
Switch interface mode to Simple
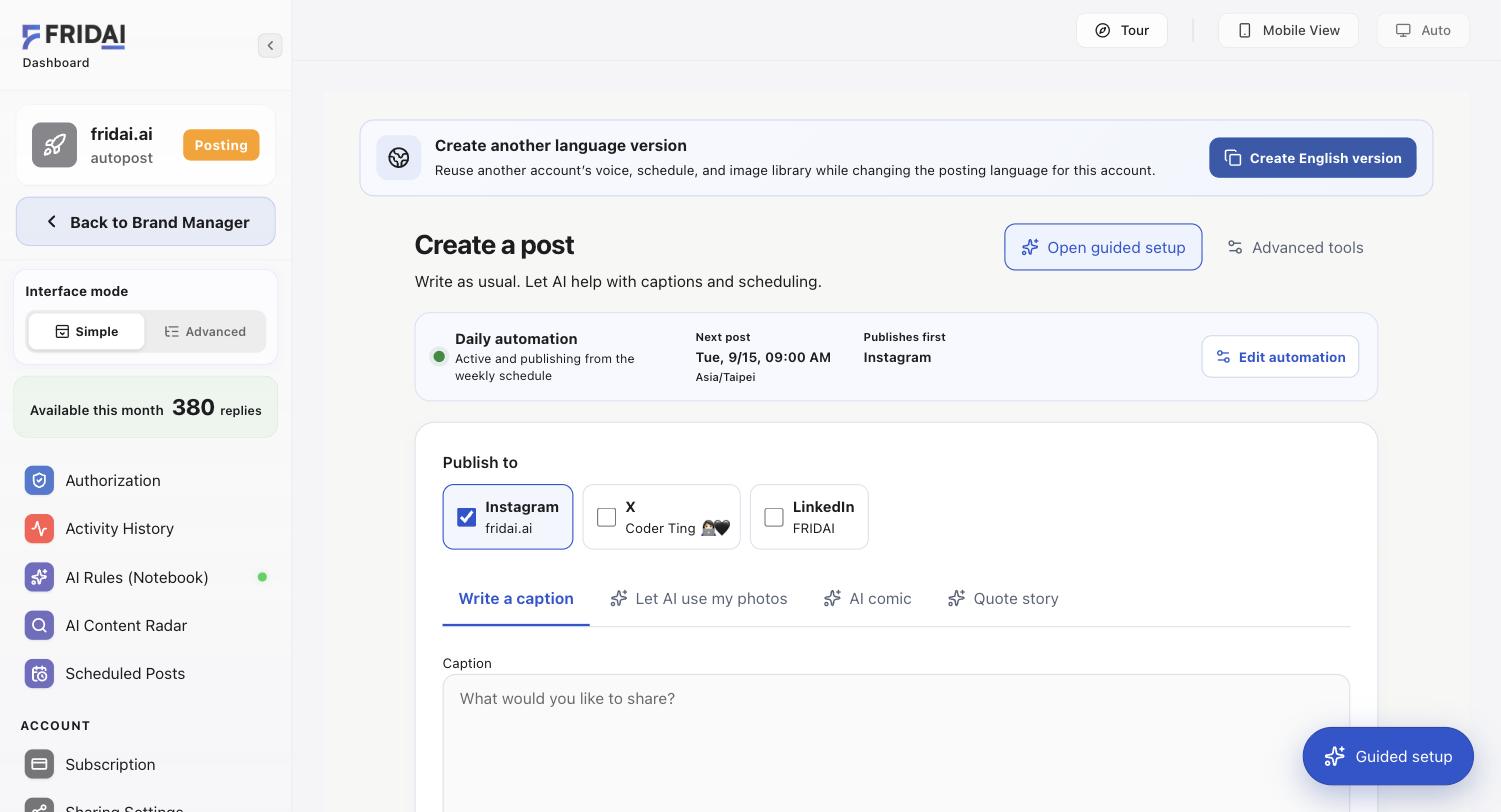point(86,332)
